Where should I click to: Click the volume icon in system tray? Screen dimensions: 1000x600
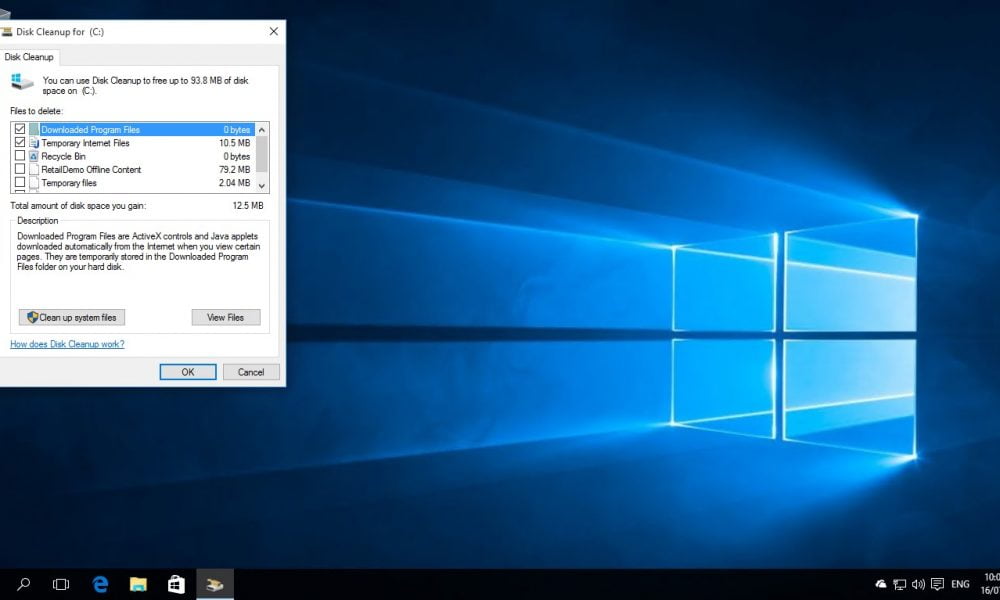[x=916, y=583]
